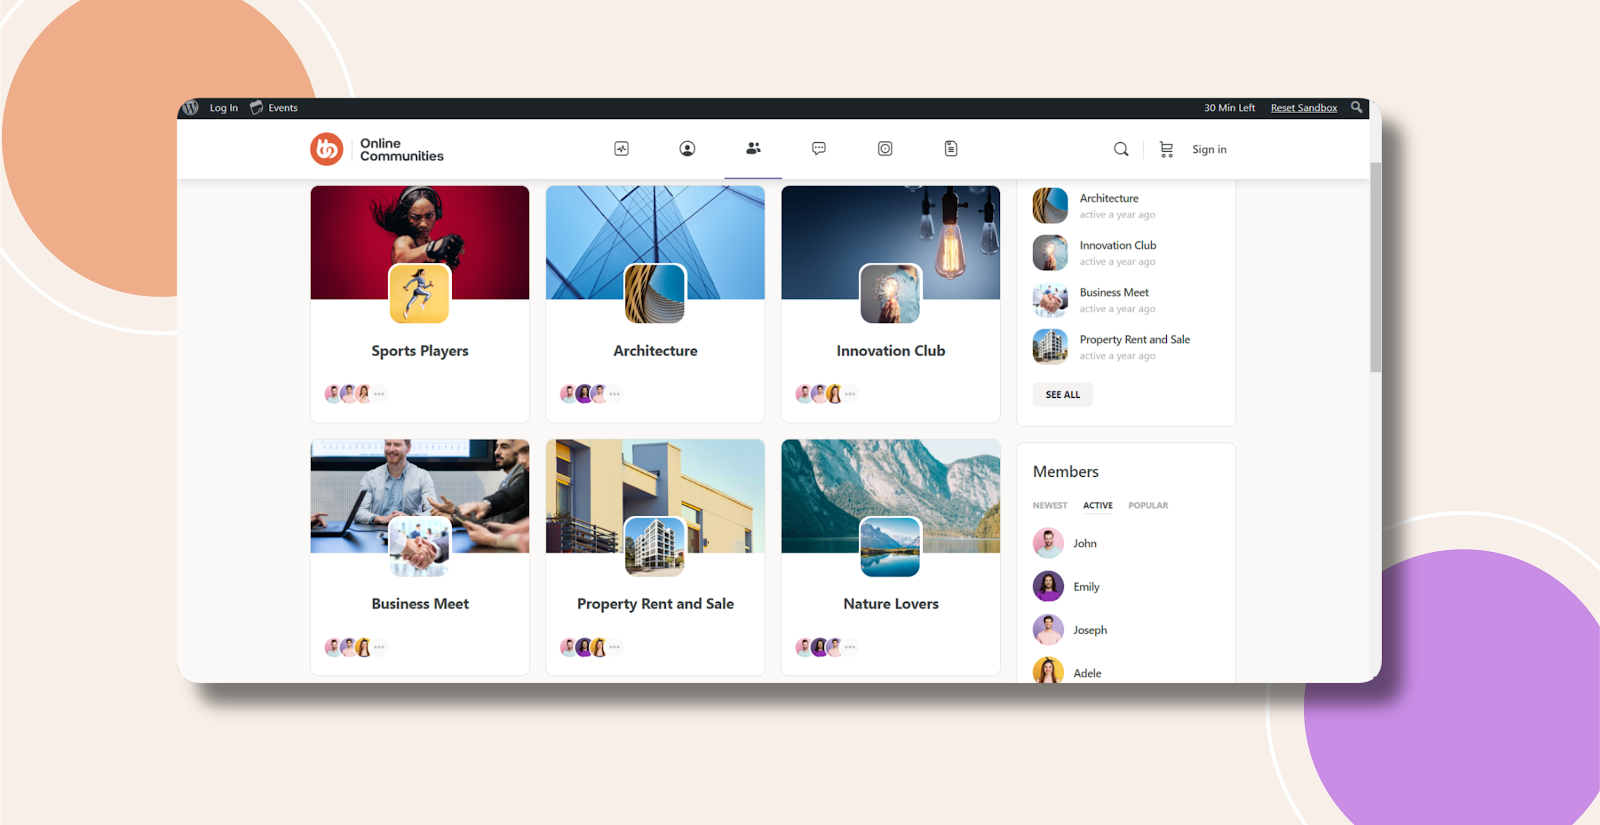The image size is (1600, 825).
Task: Click Business Meet in sidebar groups list
Action: [1114, 293]
